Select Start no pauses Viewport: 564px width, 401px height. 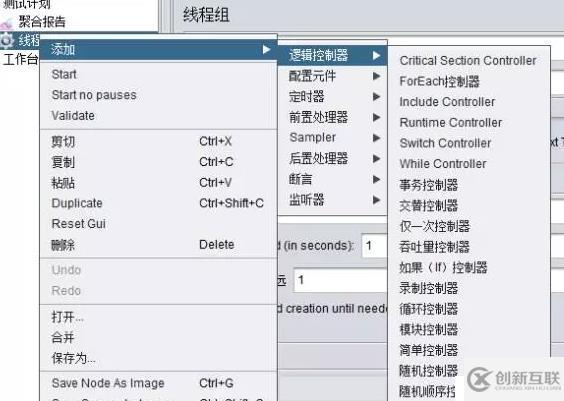coord(158,95)
